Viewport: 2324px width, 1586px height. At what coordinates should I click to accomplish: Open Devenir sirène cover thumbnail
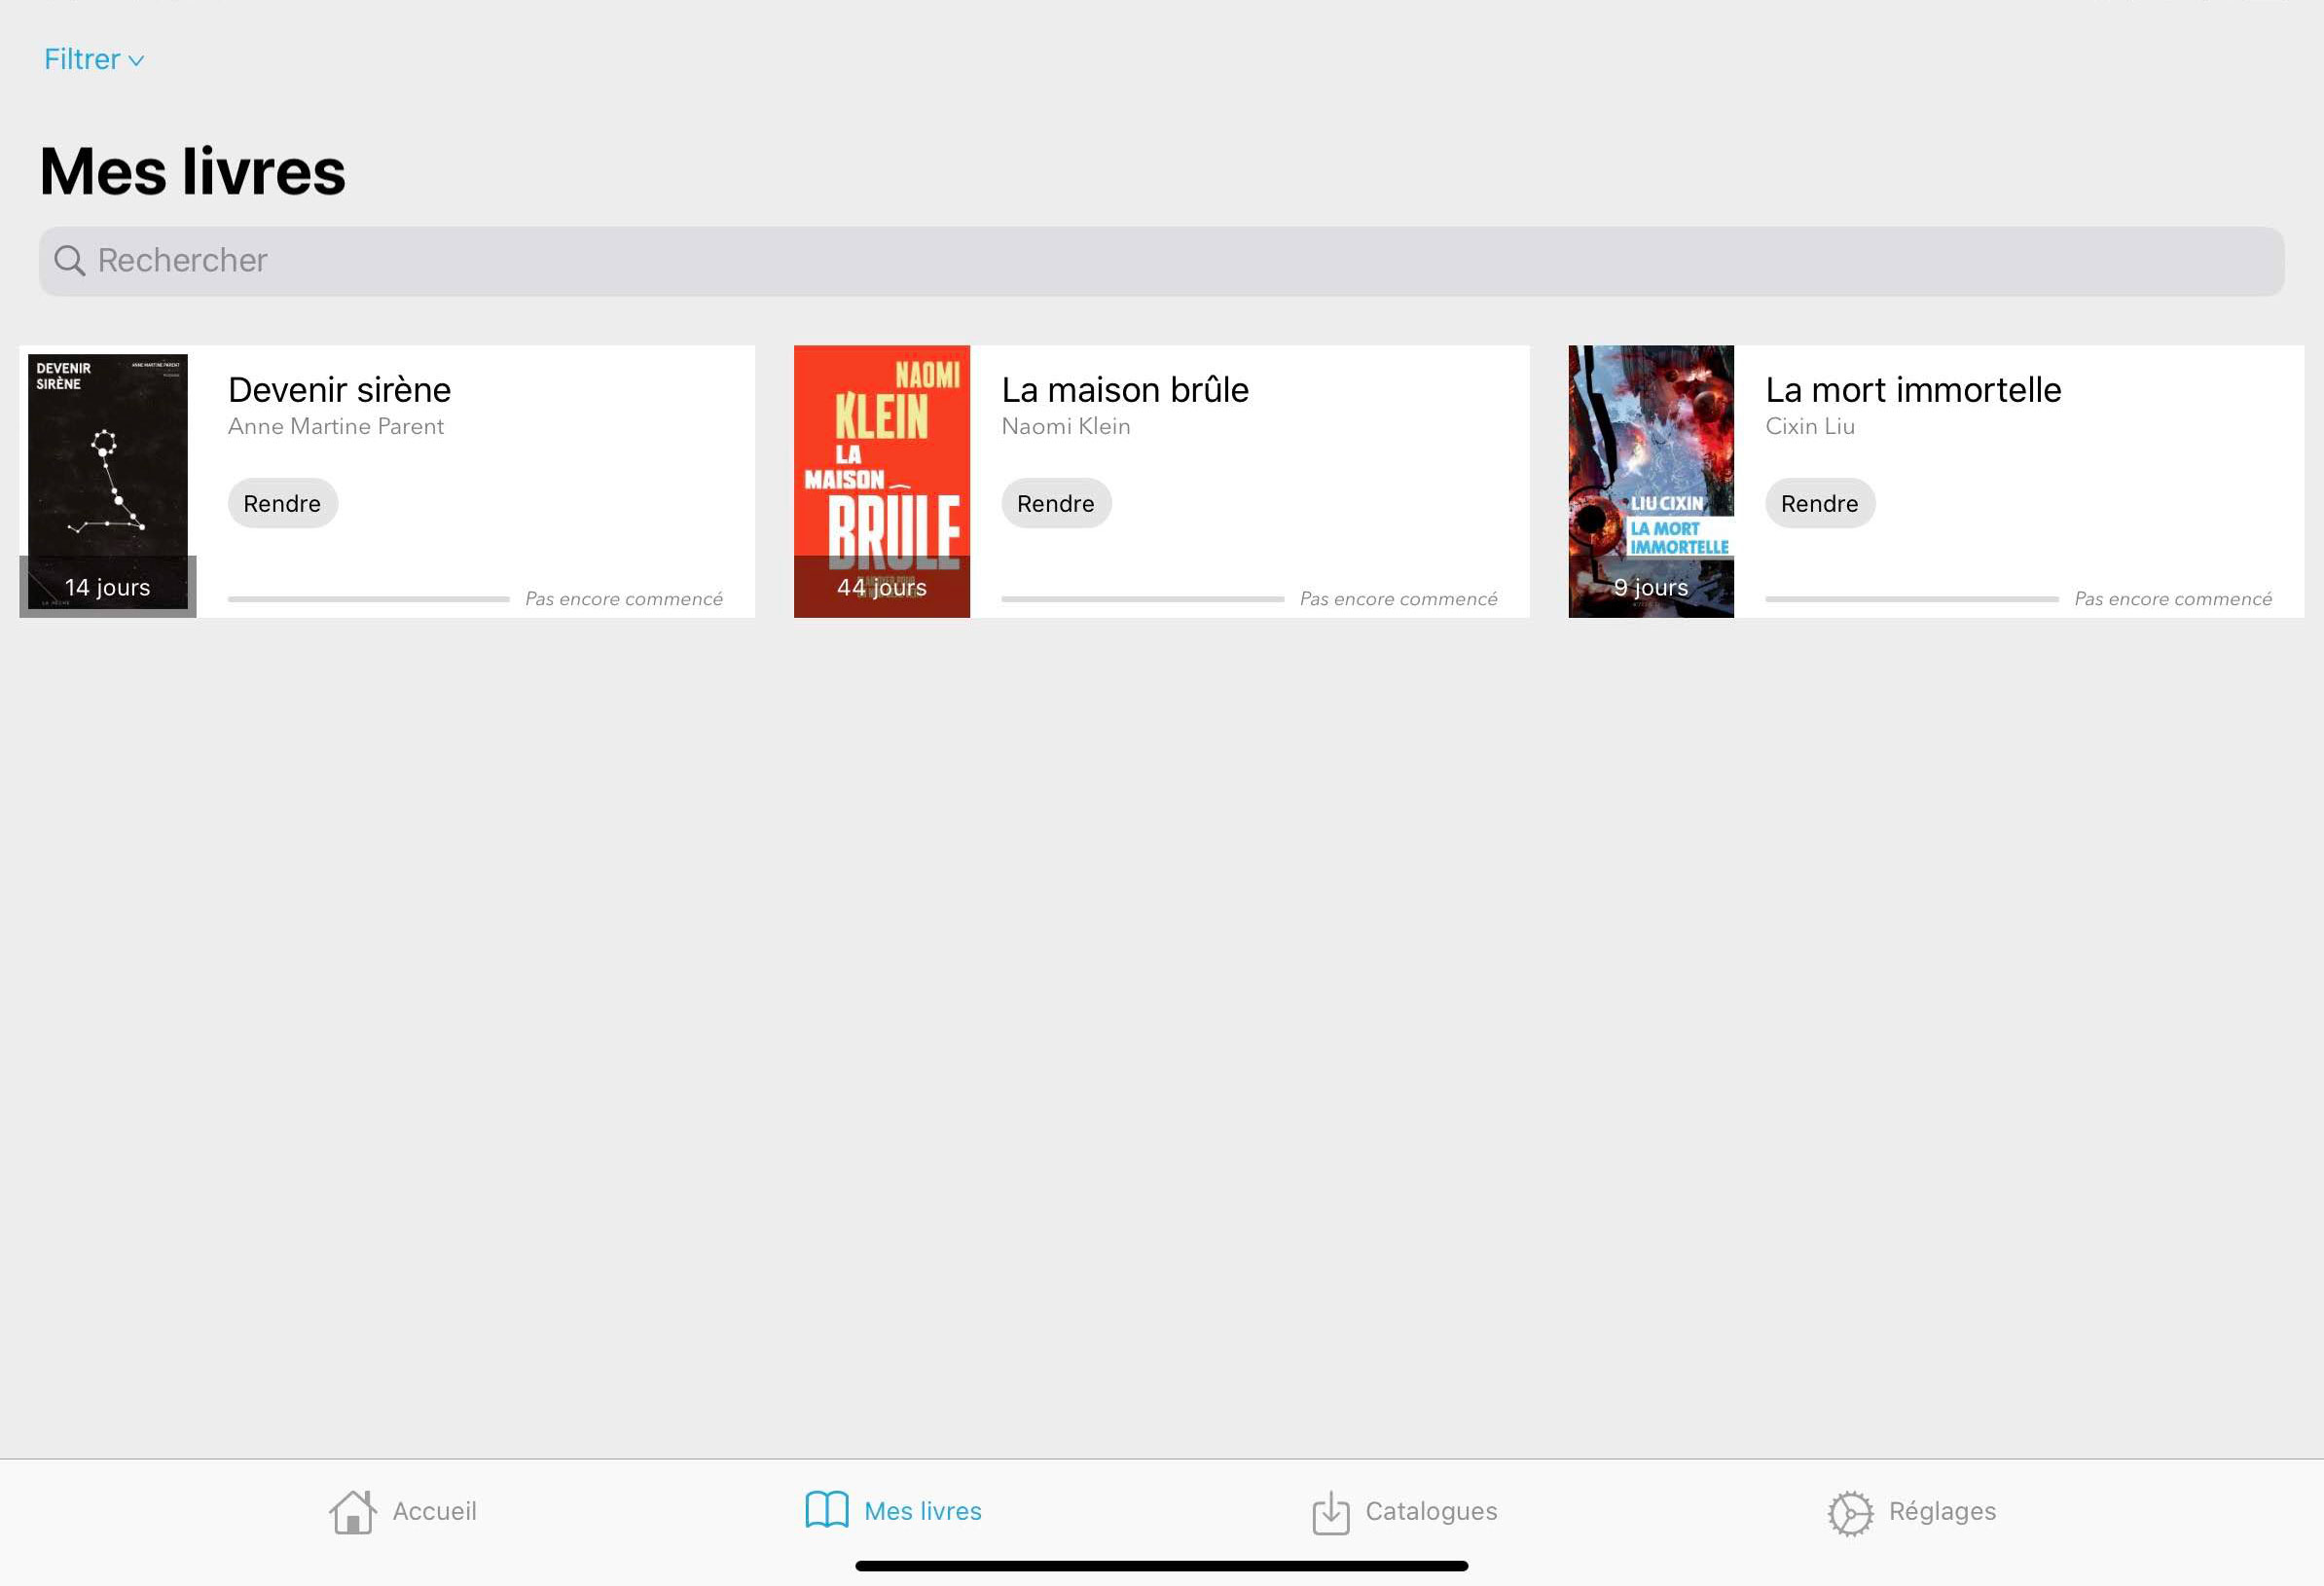point(107,470)
